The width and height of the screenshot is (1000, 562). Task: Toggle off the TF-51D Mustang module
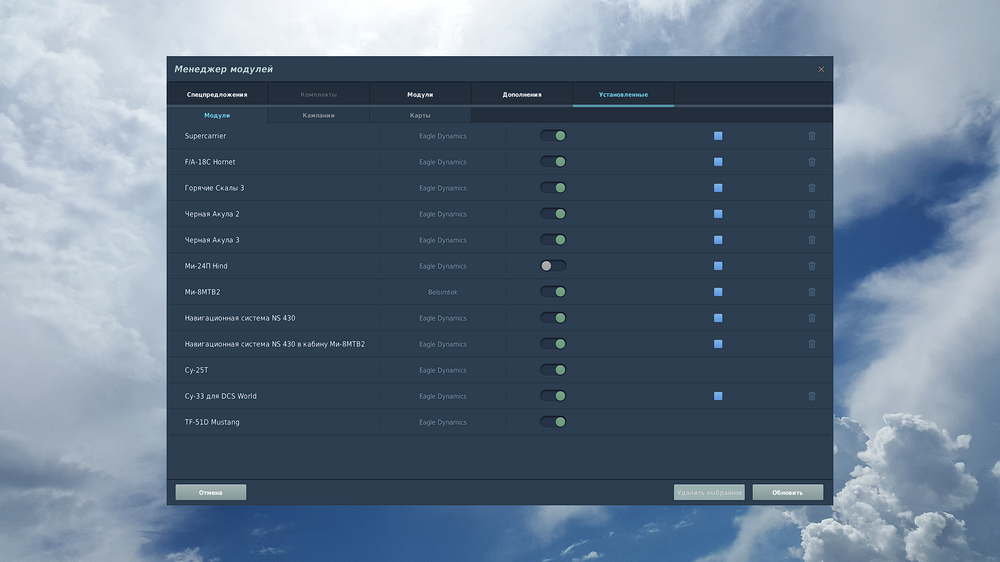pyautogui.click(x=553, y=422)
